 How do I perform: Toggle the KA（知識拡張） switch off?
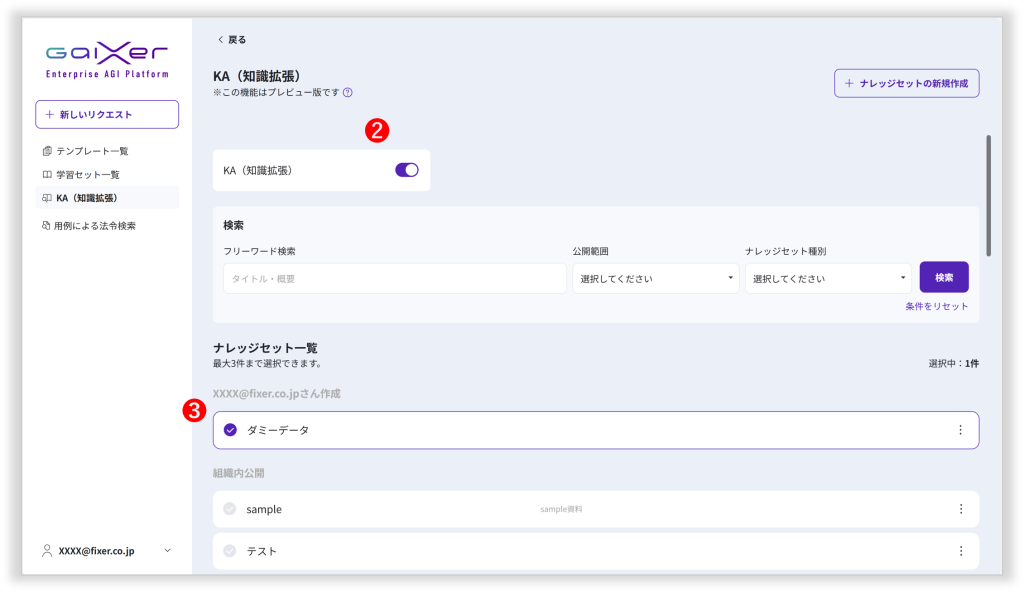[406, 171]
